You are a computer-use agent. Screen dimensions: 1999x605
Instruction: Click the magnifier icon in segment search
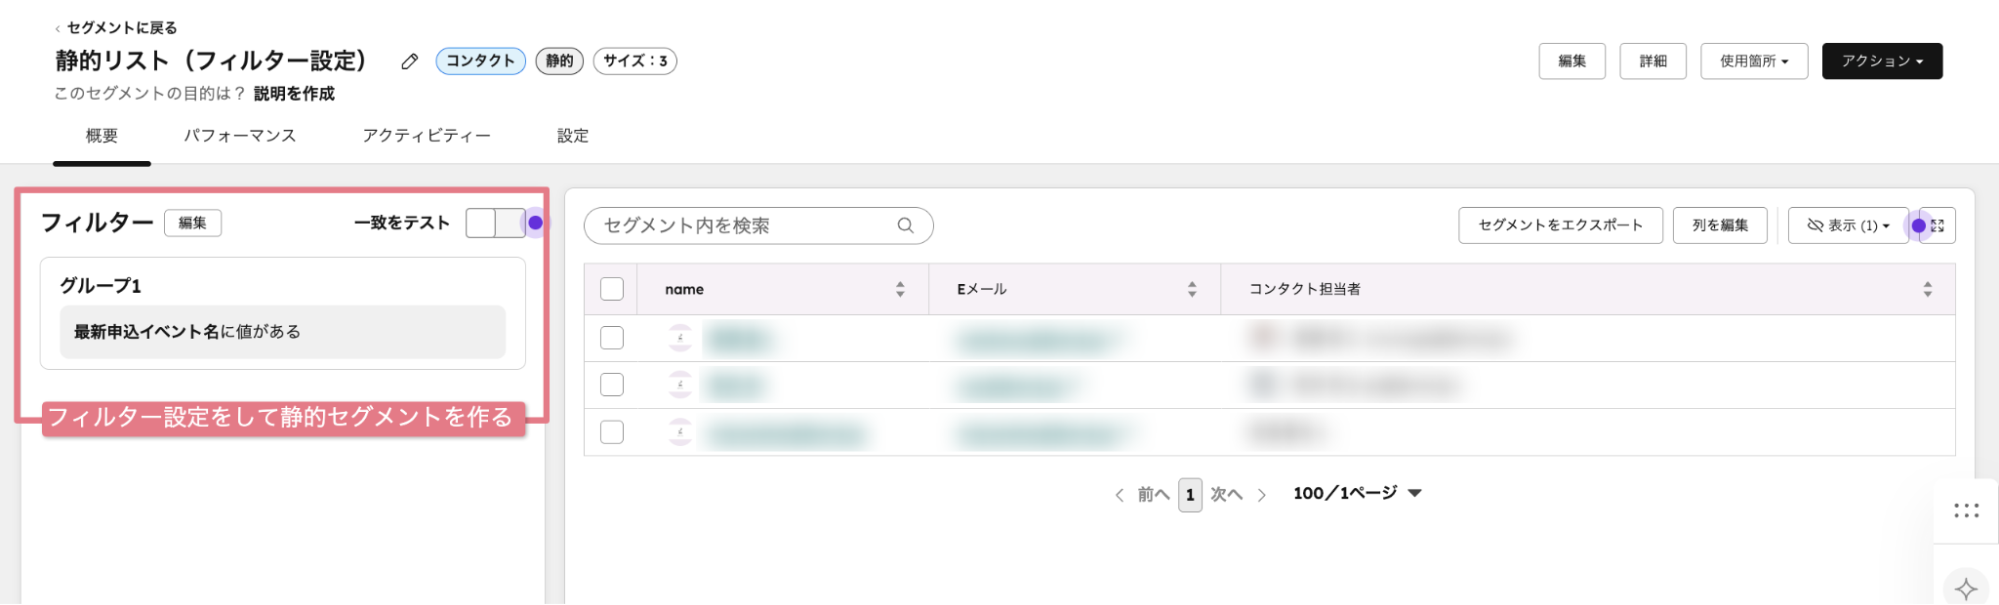coord(905,226)
